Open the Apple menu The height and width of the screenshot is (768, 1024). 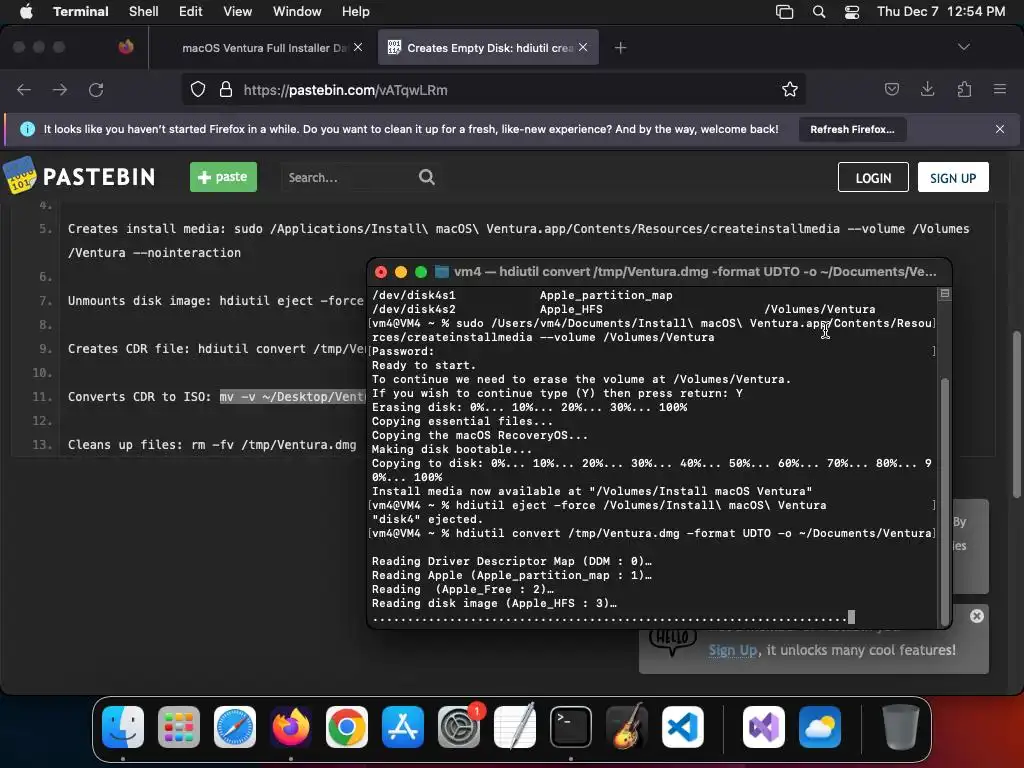(x=26, y=11)
